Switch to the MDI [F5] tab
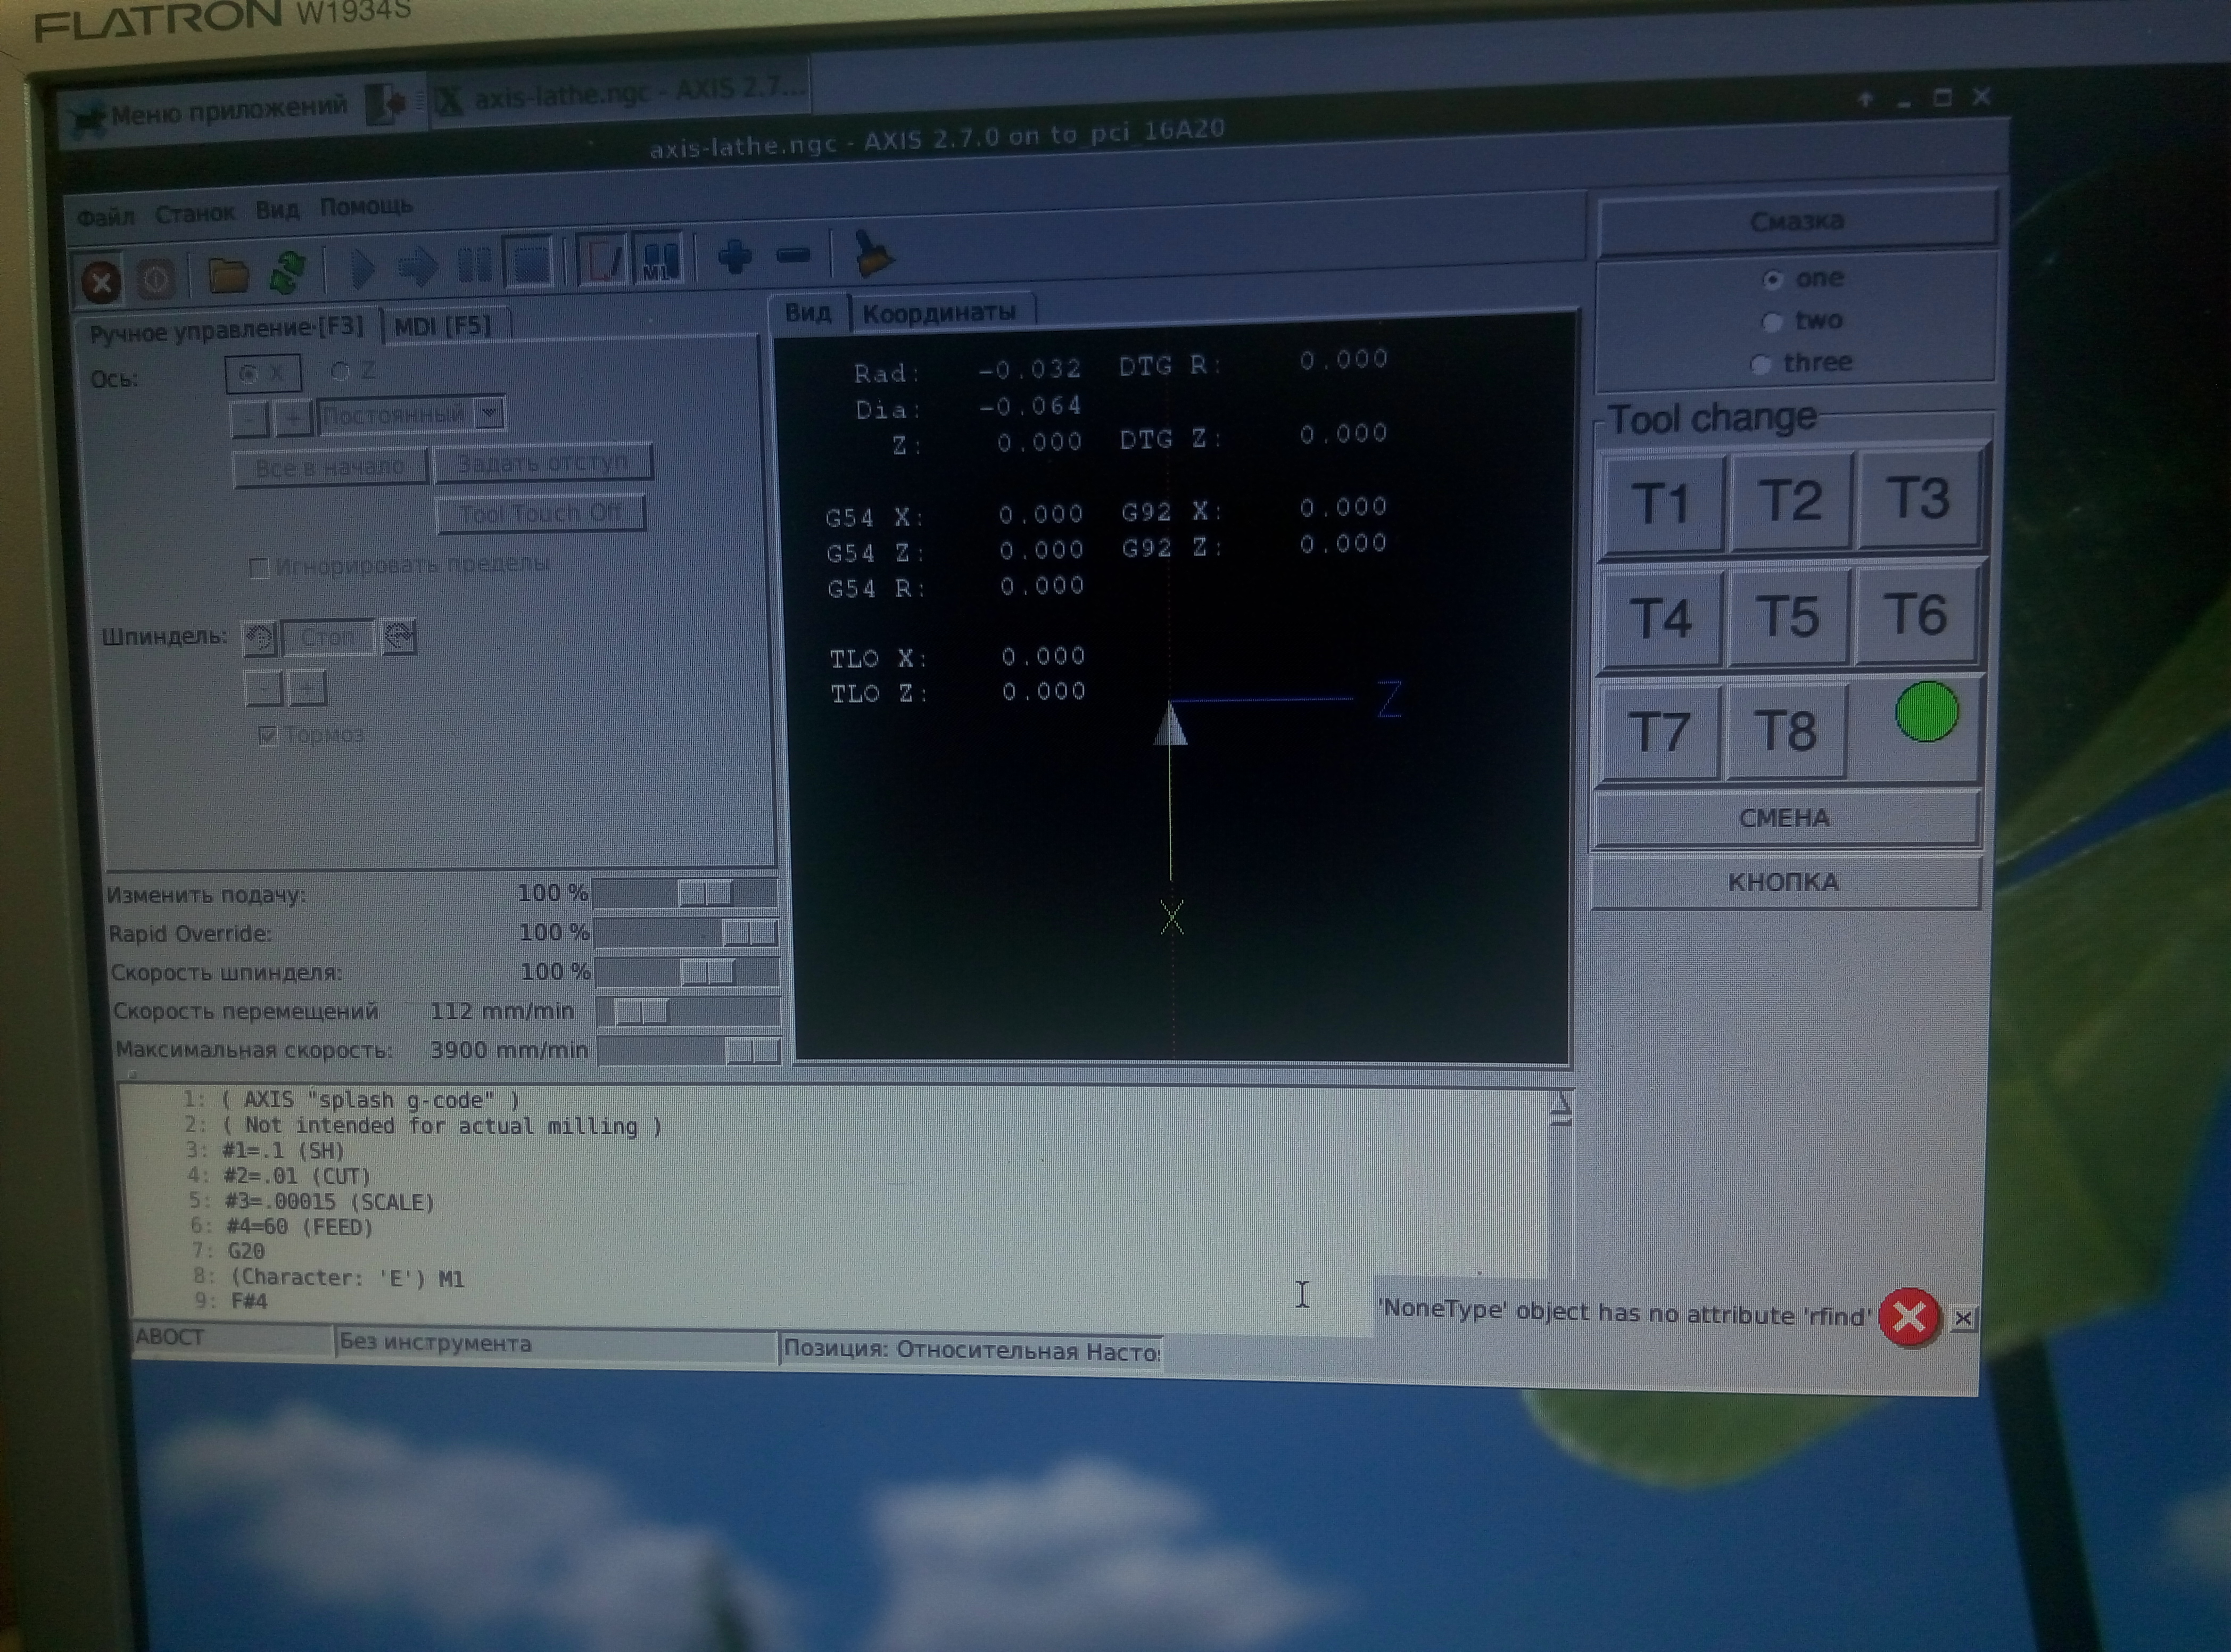 (x=442, y=326)
